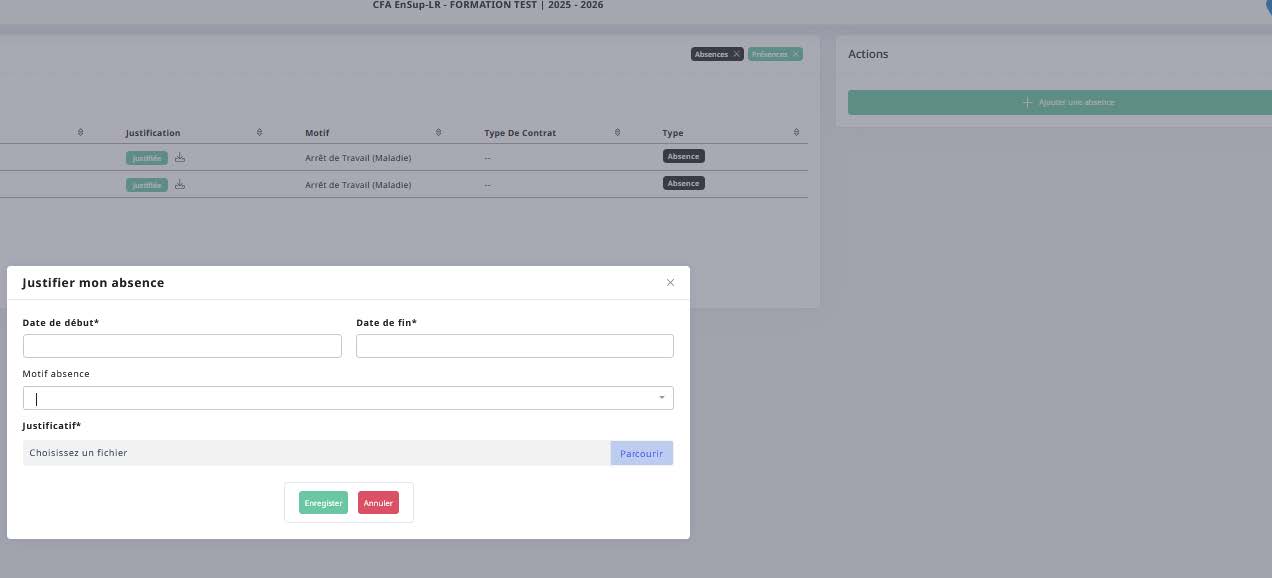Save with the Enregister button
The width and height of the screenshot is (1272, 578).
323,503
